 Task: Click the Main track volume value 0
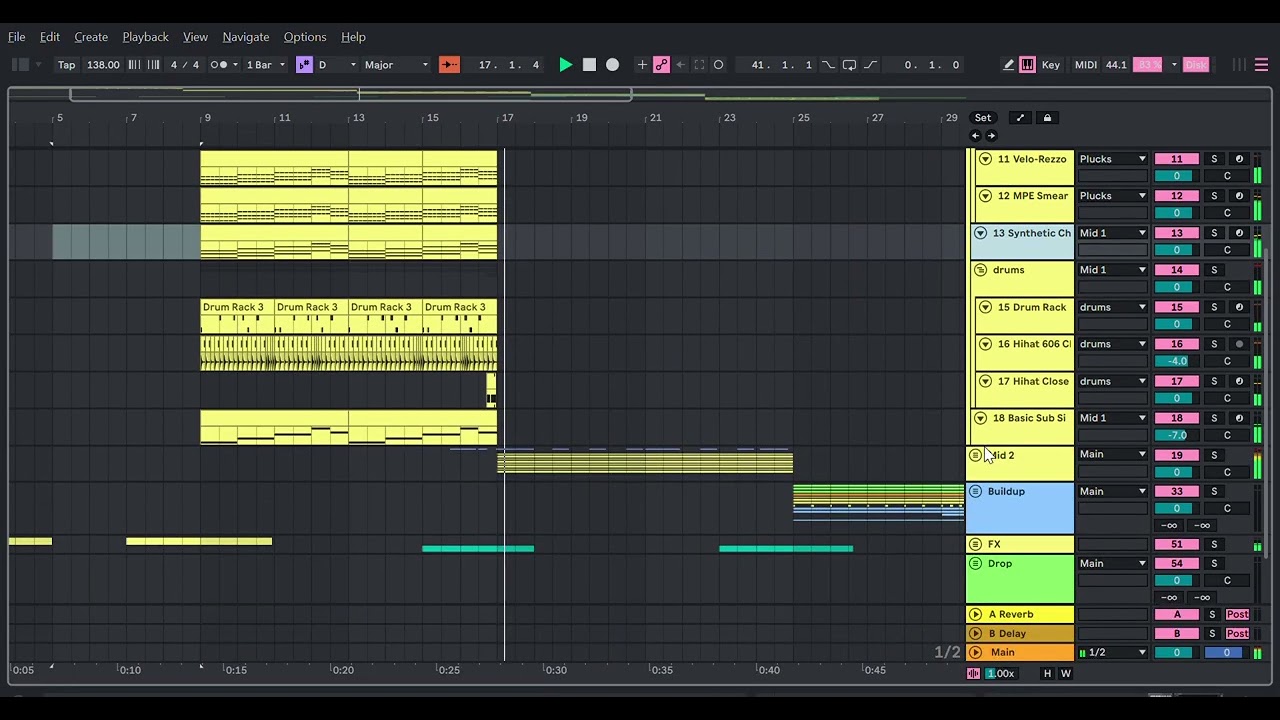[1177, 652]
